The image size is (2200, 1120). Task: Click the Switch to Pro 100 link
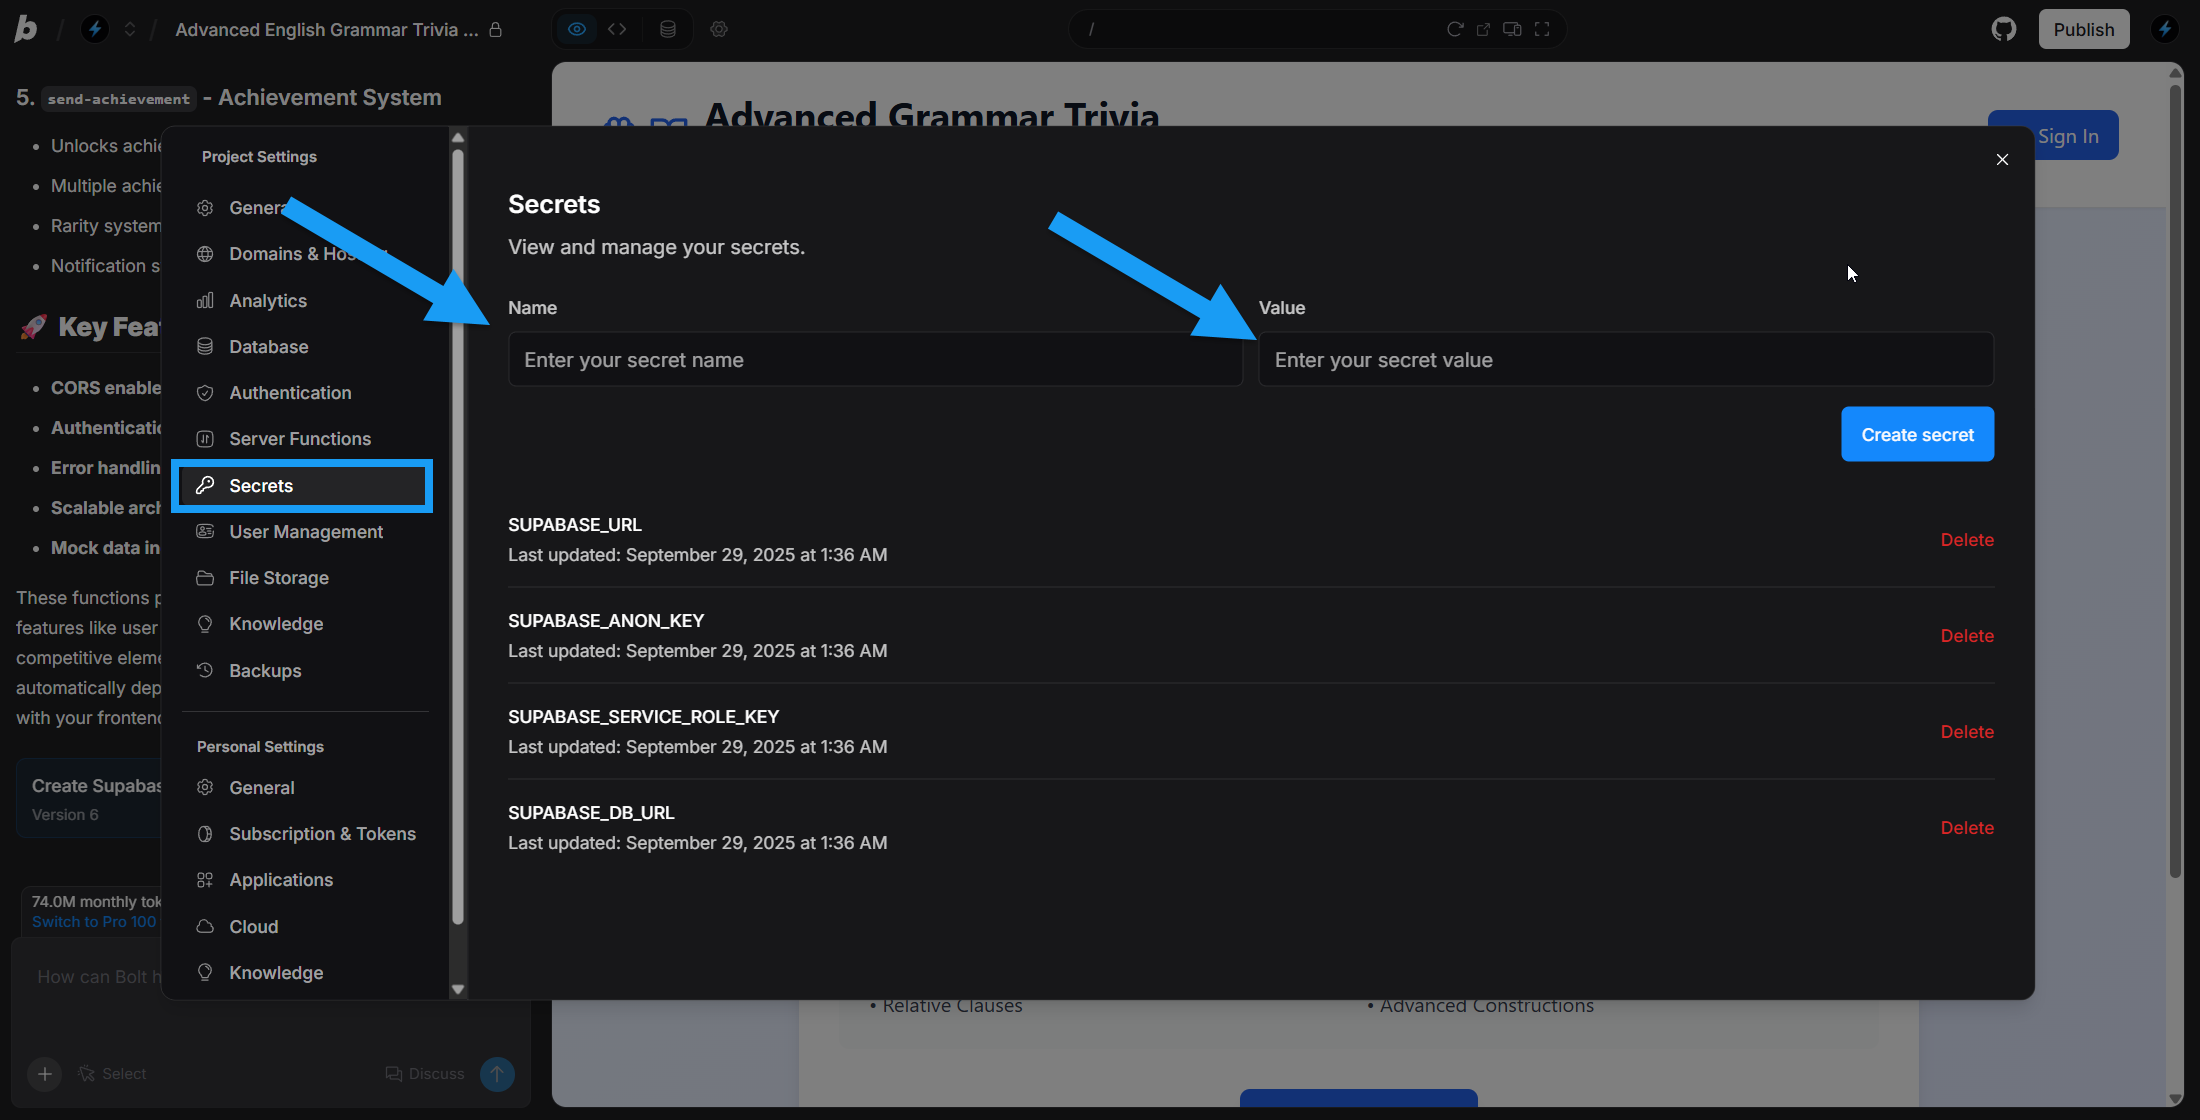[x=94, y=922]
